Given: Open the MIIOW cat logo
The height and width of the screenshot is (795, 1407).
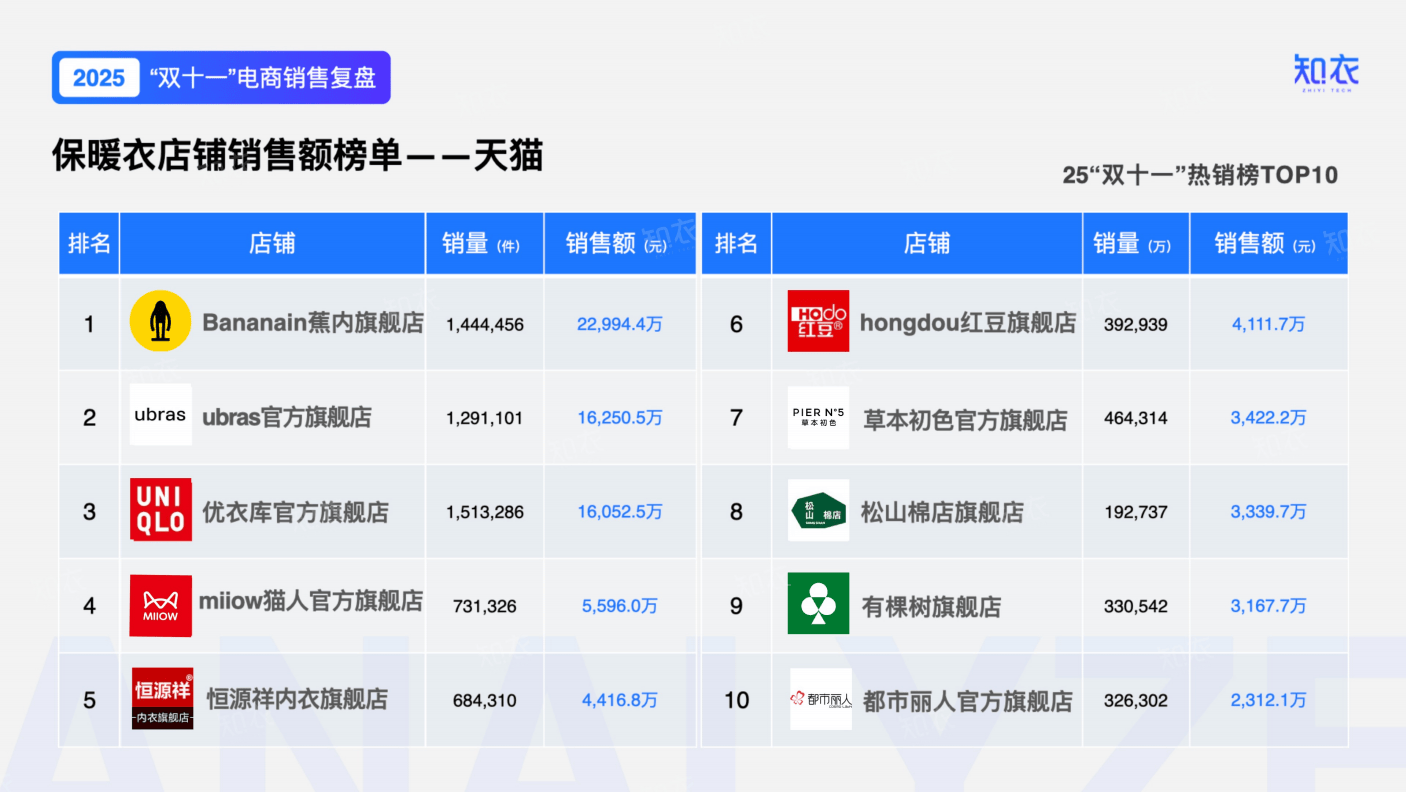Looking at the screenshot, I should pos(160,605).
